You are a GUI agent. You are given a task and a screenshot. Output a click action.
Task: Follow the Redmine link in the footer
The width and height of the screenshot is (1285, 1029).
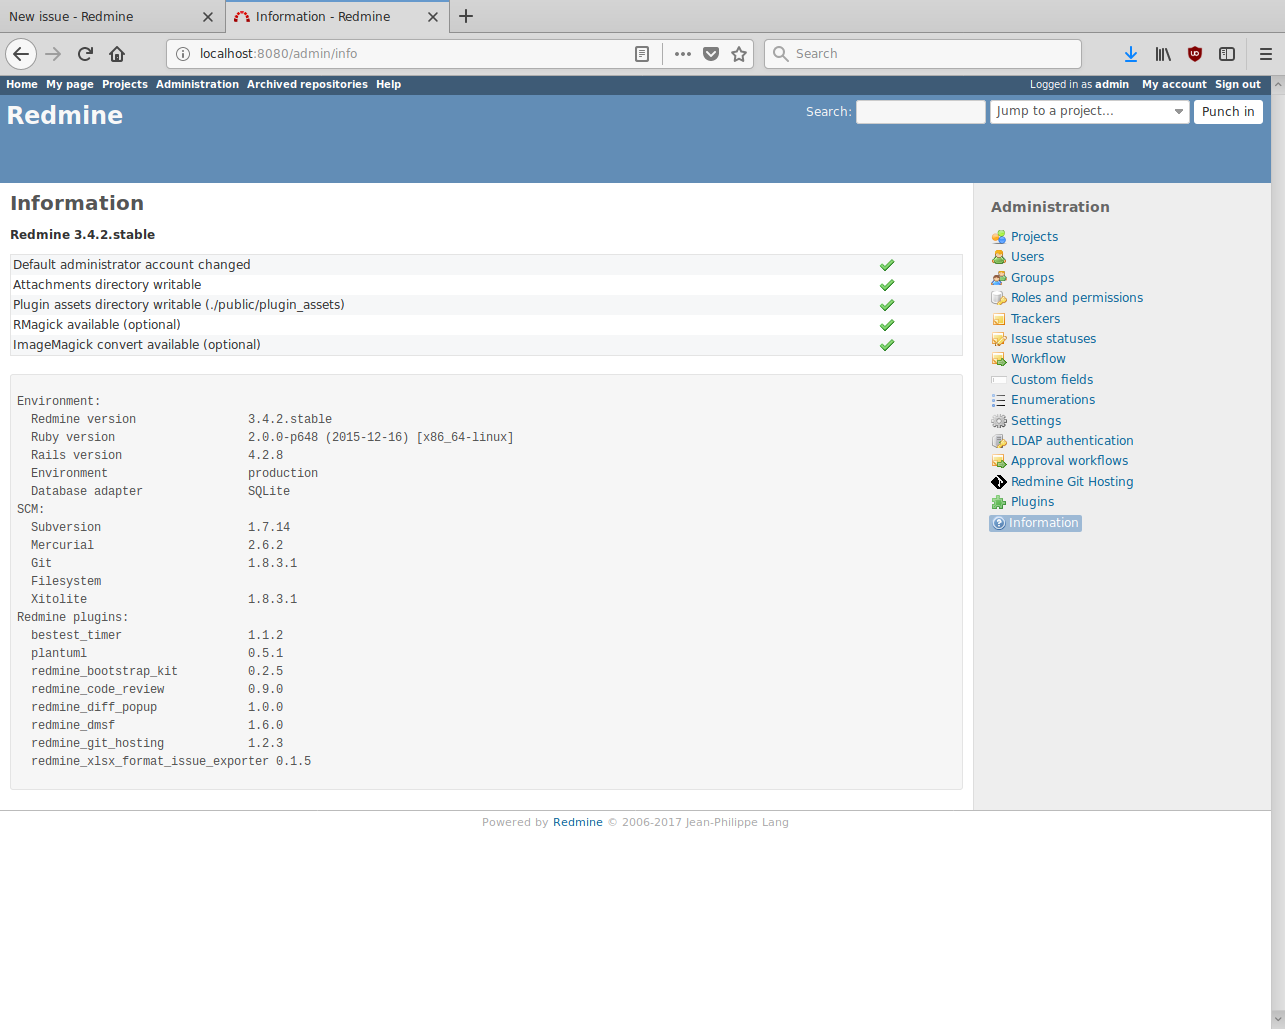coord(578,822)
